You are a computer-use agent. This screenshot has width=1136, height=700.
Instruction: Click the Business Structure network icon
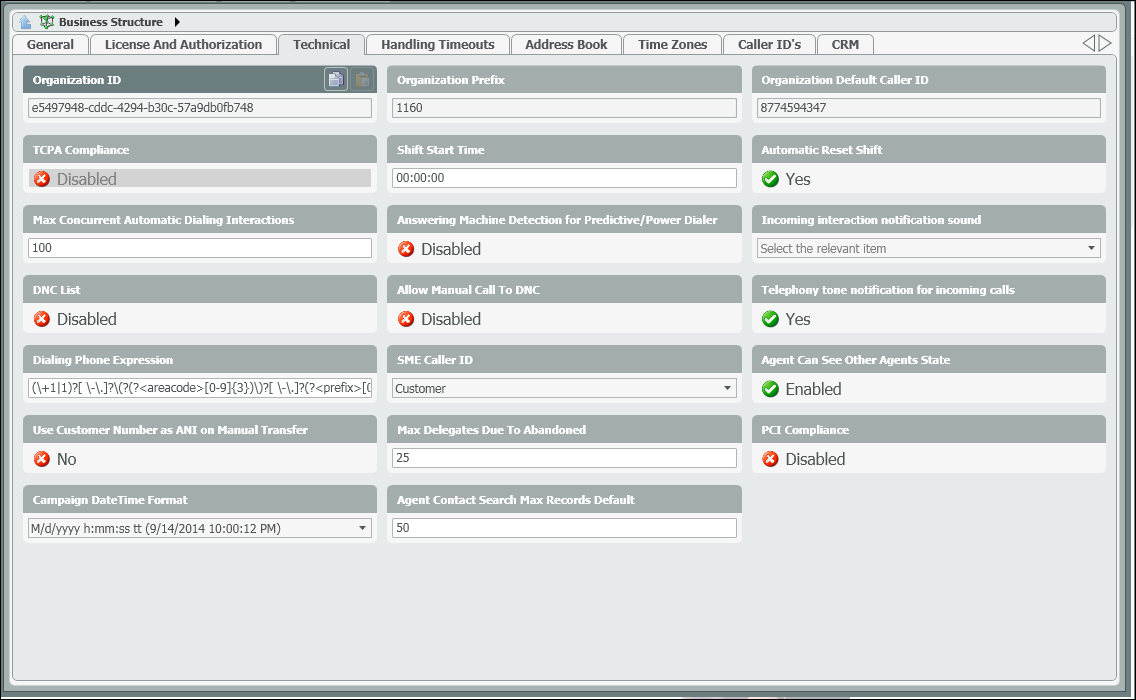point(46,21)
